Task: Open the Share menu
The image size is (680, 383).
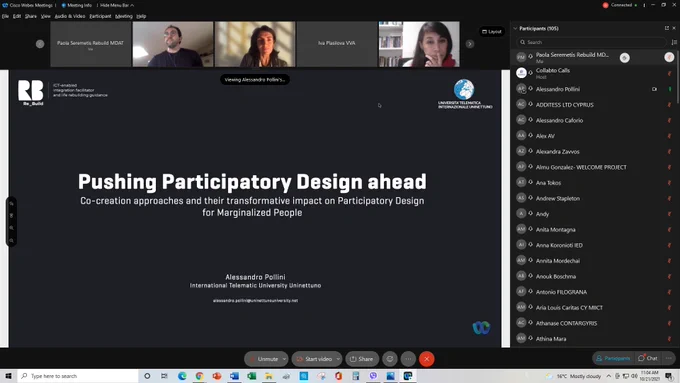Action: 31,16
